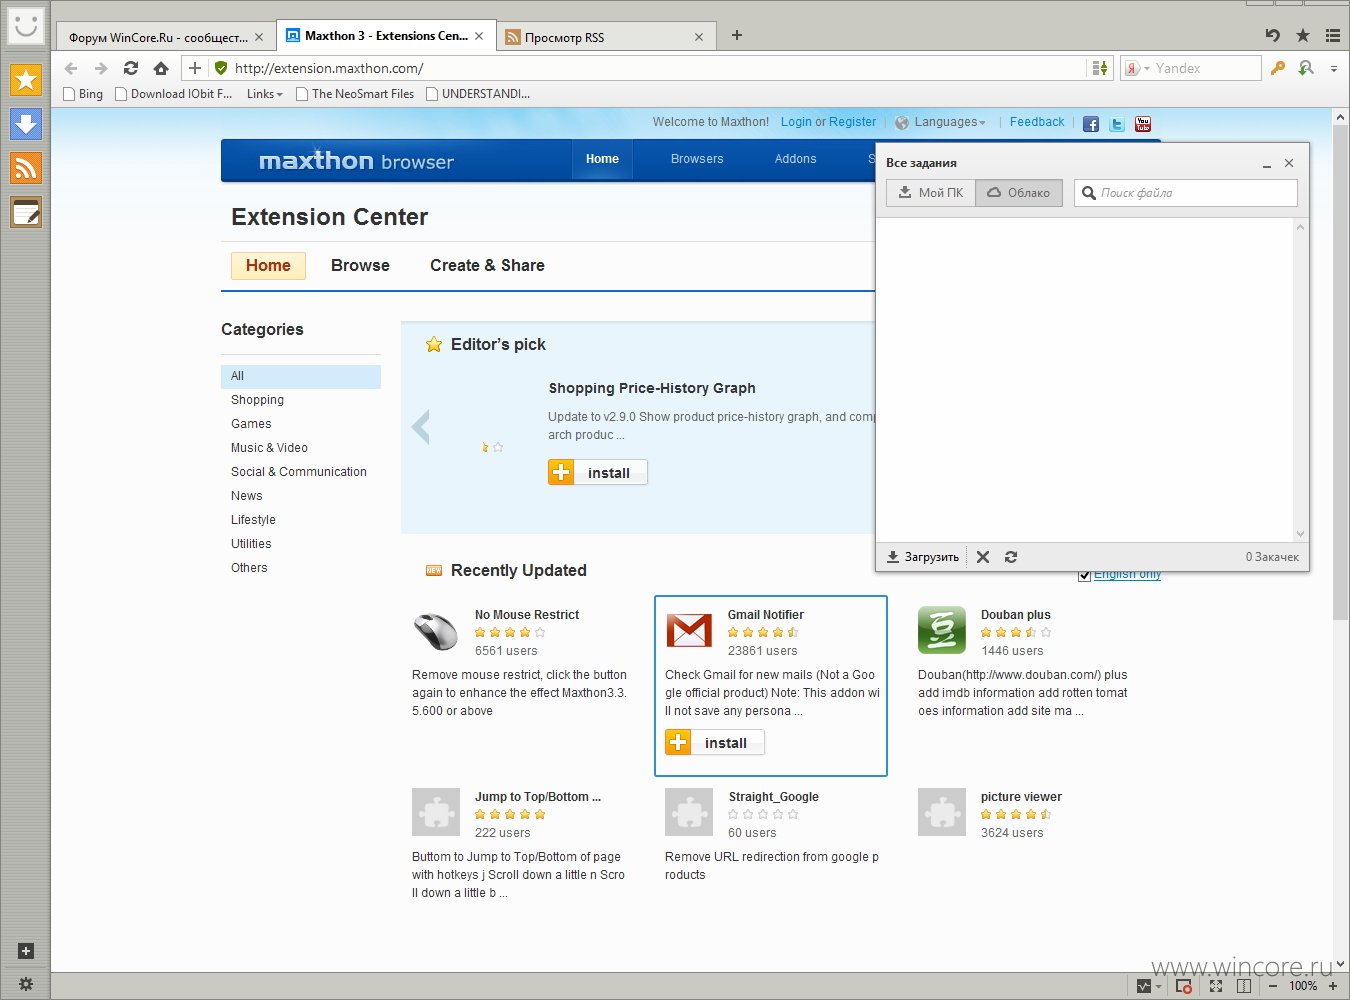The image size is (1350, 1000).
Task: Zoom out with the minus button in status bar
Action: pyautogui.click(x=1273, y=986)
